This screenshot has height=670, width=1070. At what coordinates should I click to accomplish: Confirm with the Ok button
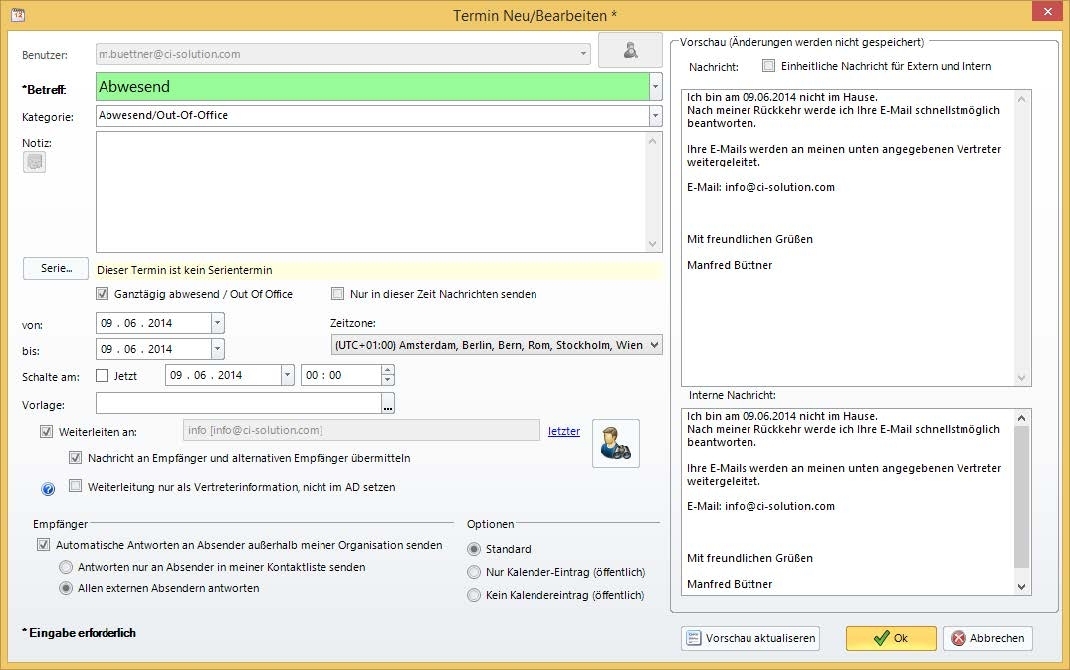coord(890,638)
